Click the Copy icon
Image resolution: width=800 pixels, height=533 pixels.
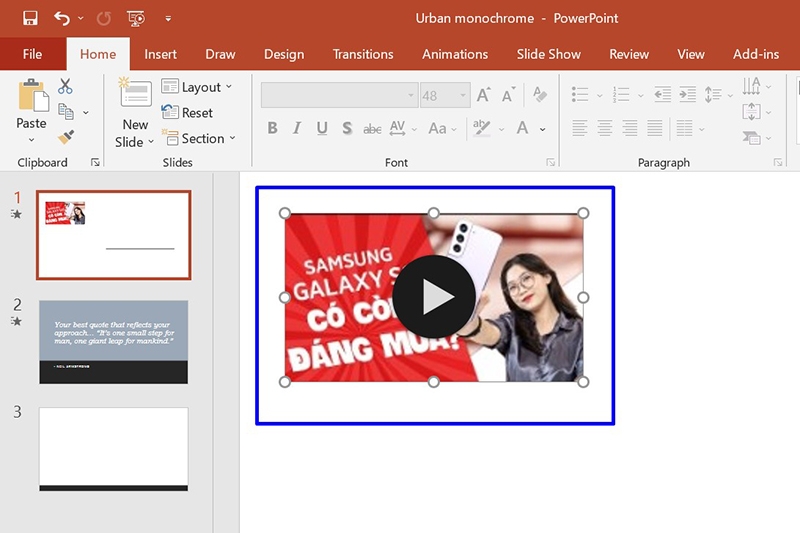pyautogui.click(x=66, y=111)
